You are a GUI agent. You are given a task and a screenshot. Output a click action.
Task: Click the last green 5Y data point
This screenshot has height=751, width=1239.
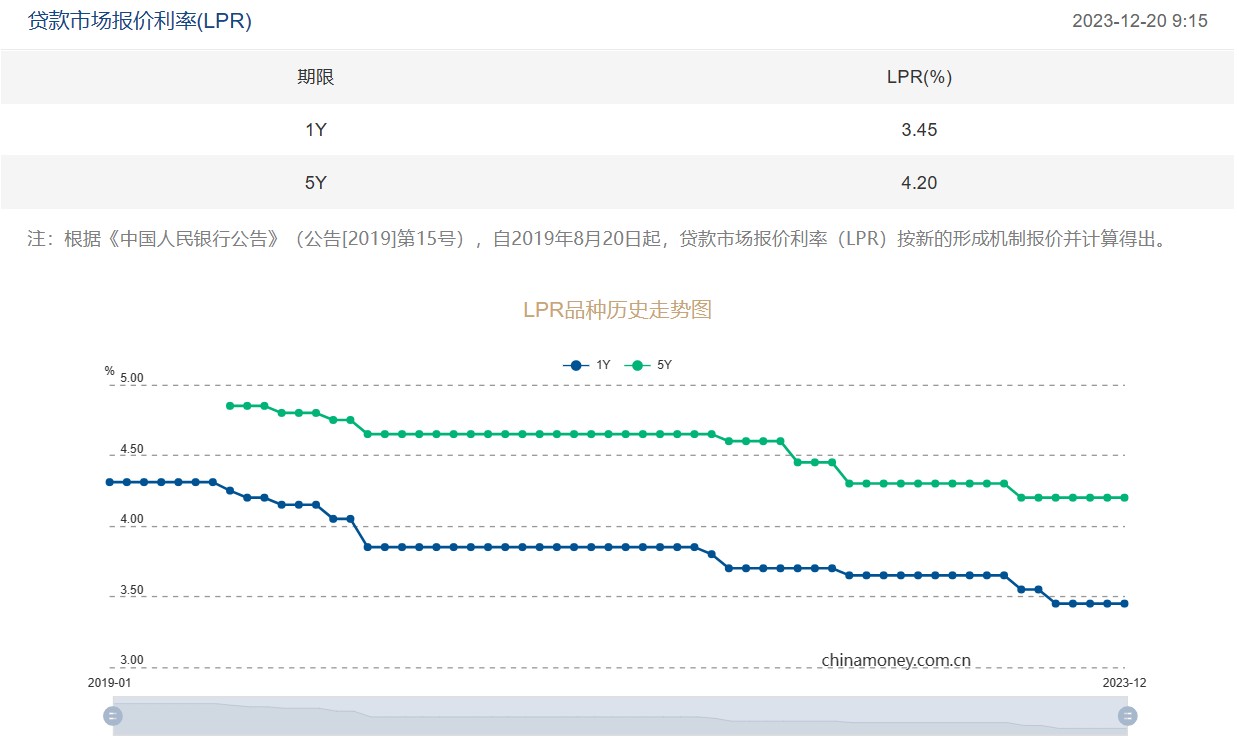(1124, 497)
